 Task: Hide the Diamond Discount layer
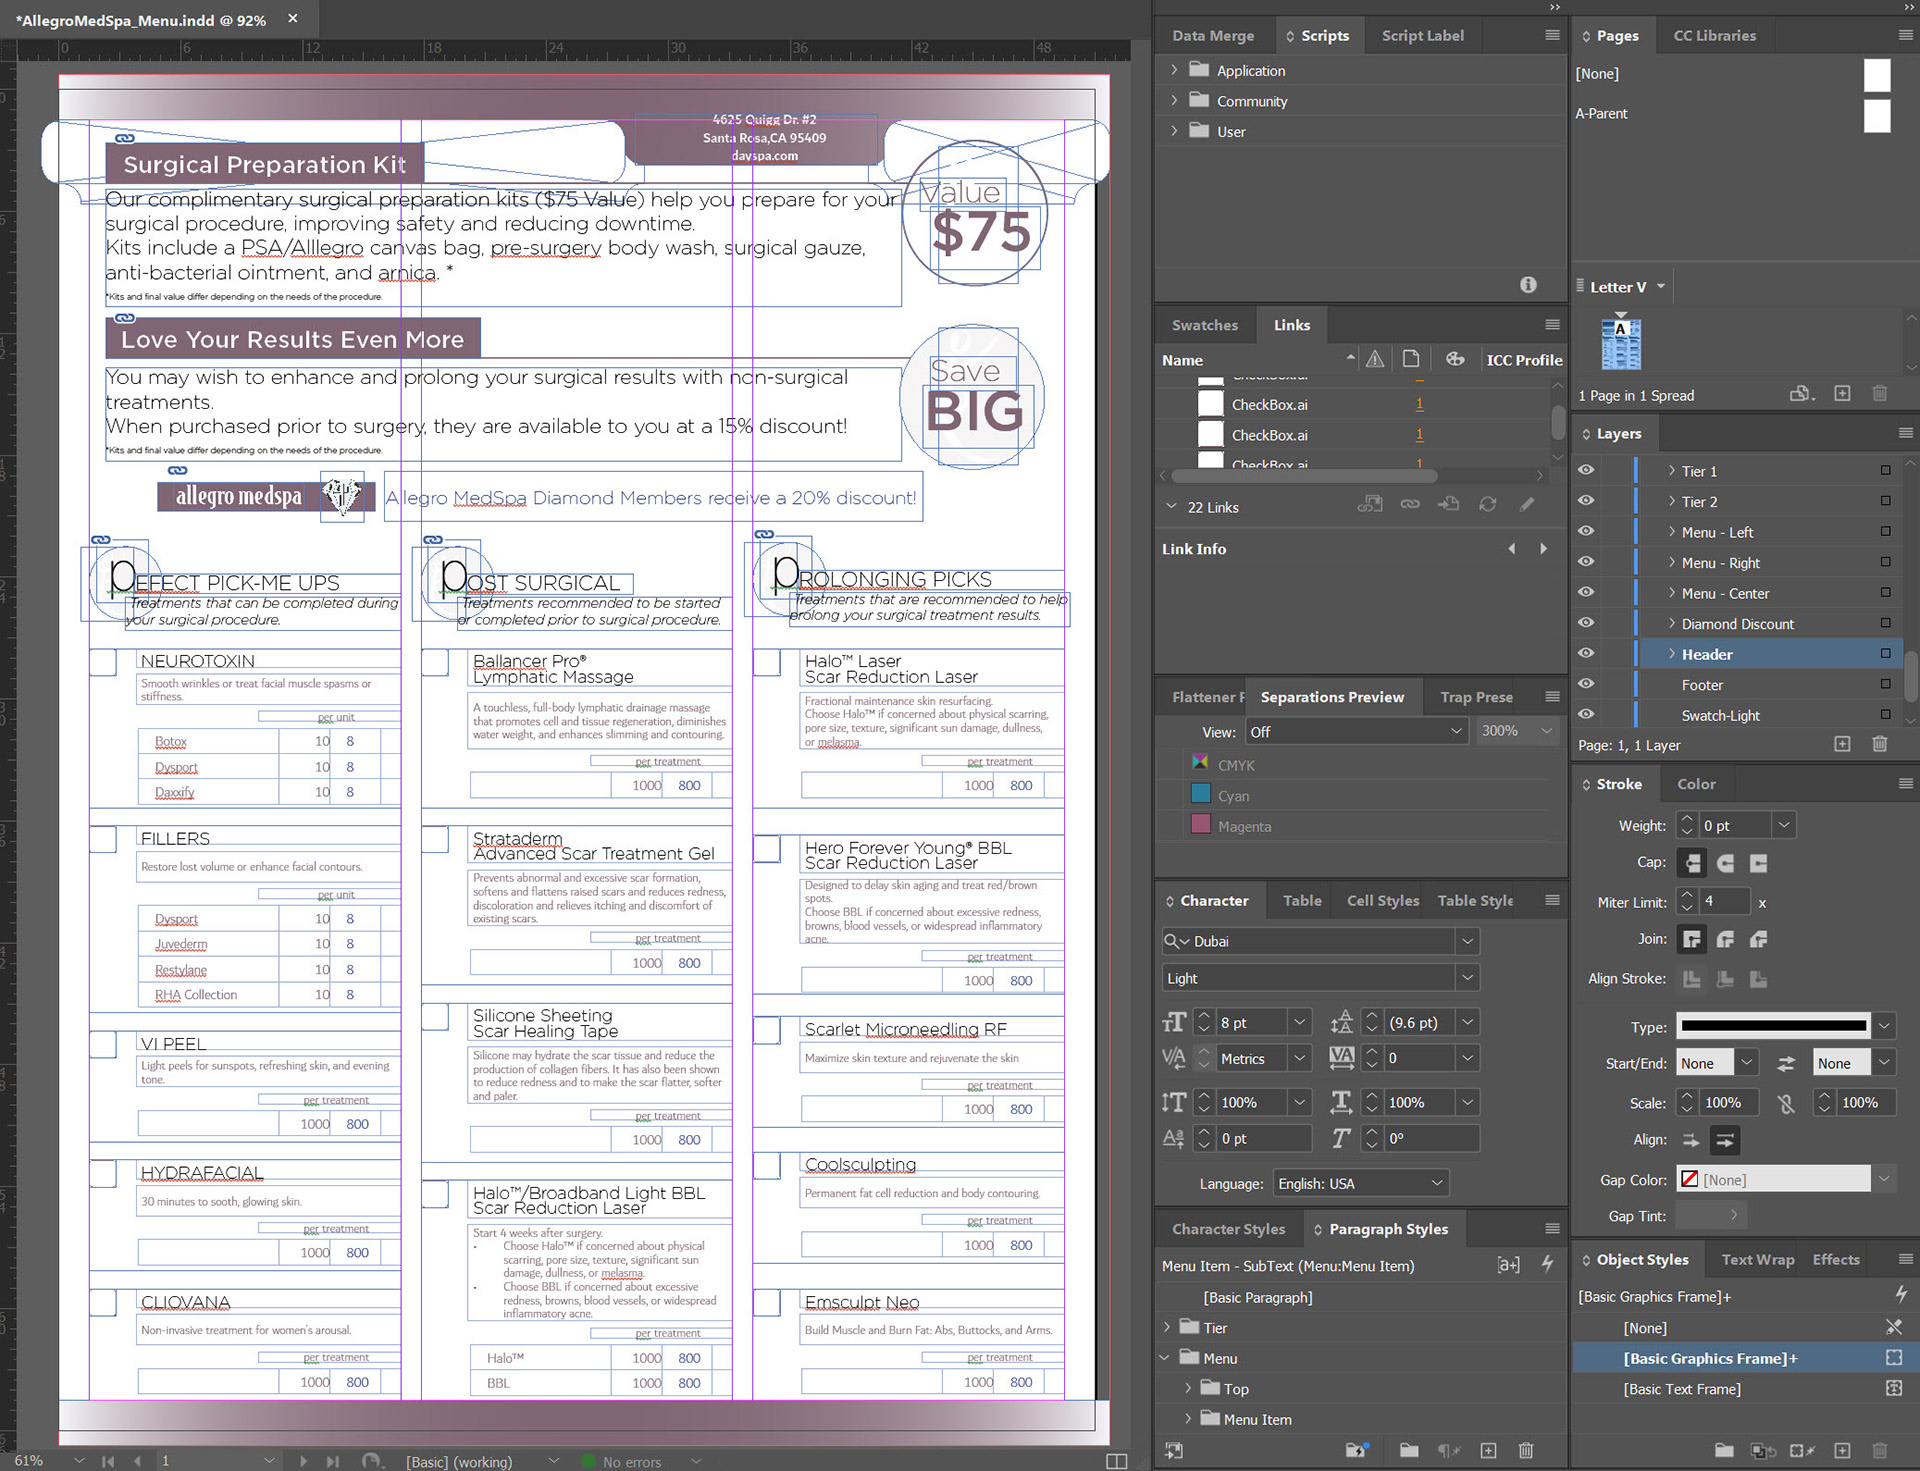coord(1586,623)
